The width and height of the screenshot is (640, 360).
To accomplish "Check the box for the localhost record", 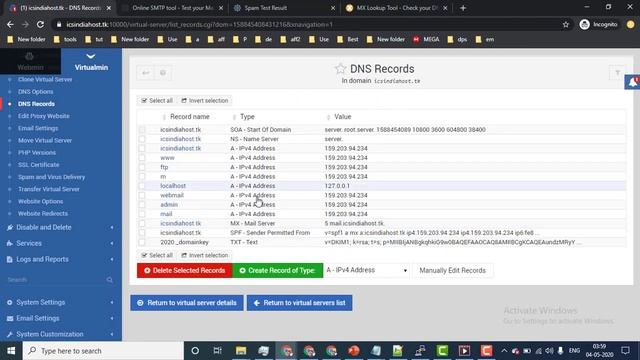I will (142, 186).
